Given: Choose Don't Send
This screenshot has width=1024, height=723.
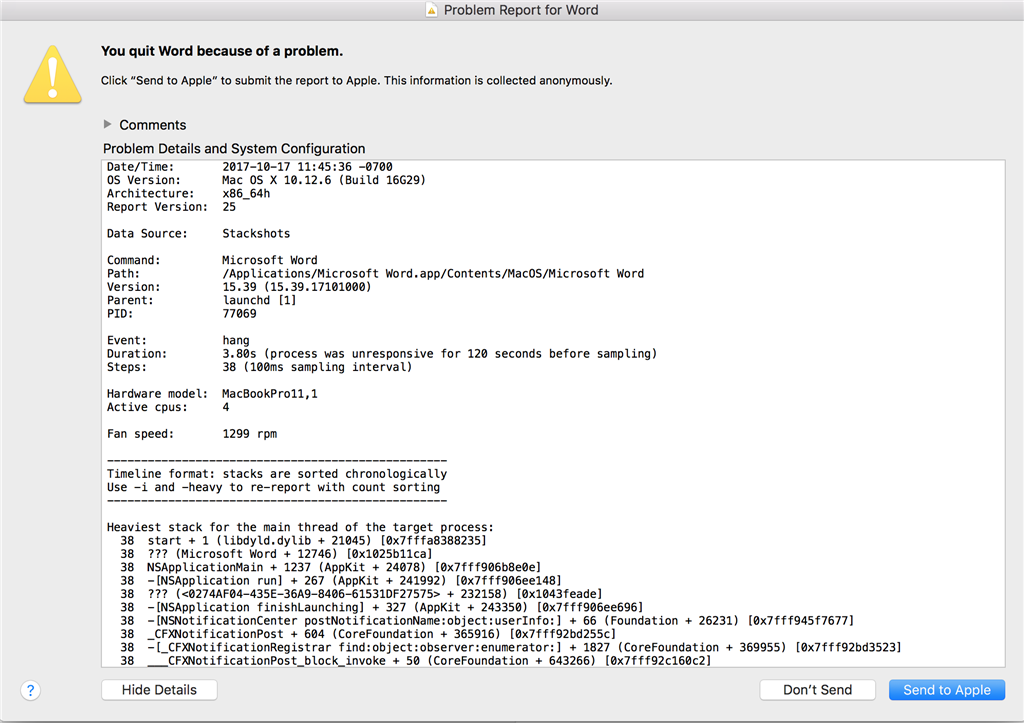Looking at the screenshot, I should point(817,690).
